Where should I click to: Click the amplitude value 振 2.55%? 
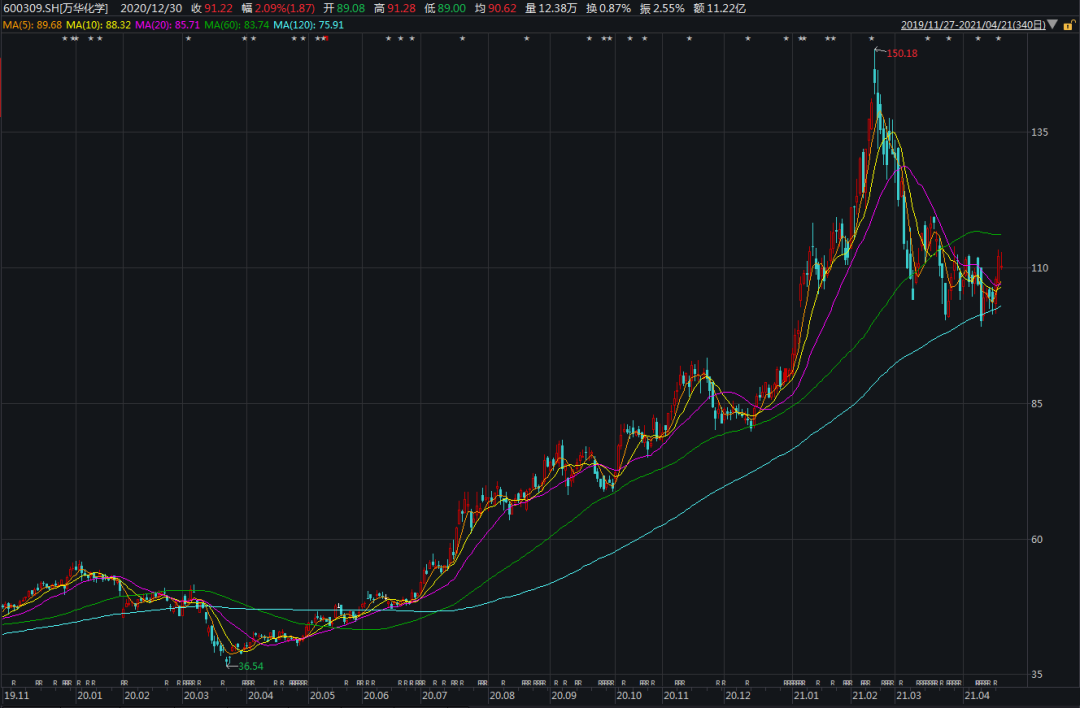tap(662, 8)
